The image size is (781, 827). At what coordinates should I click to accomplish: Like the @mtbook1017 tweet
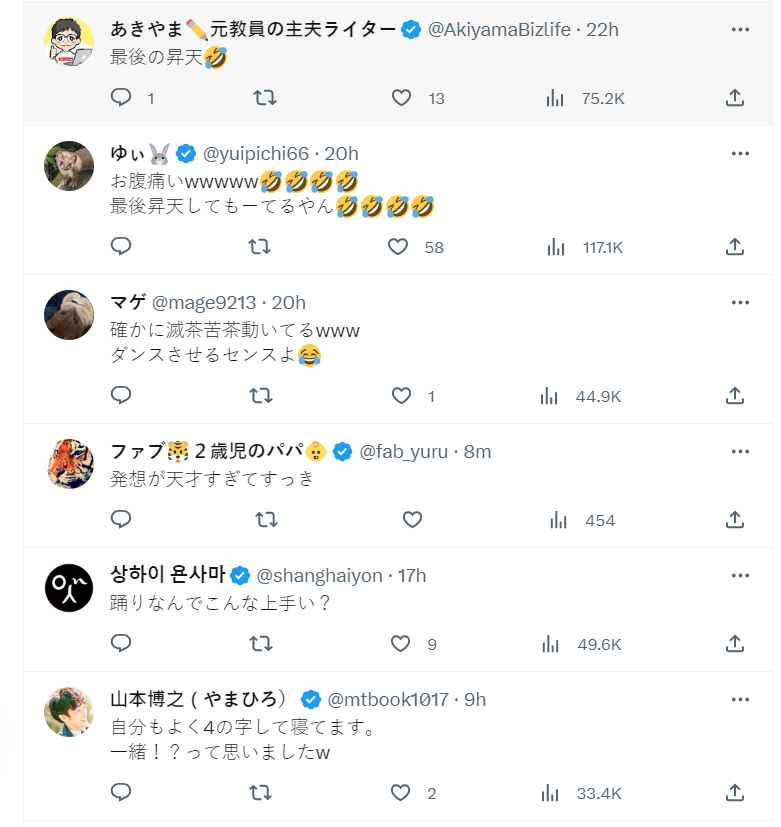(401, 792)
